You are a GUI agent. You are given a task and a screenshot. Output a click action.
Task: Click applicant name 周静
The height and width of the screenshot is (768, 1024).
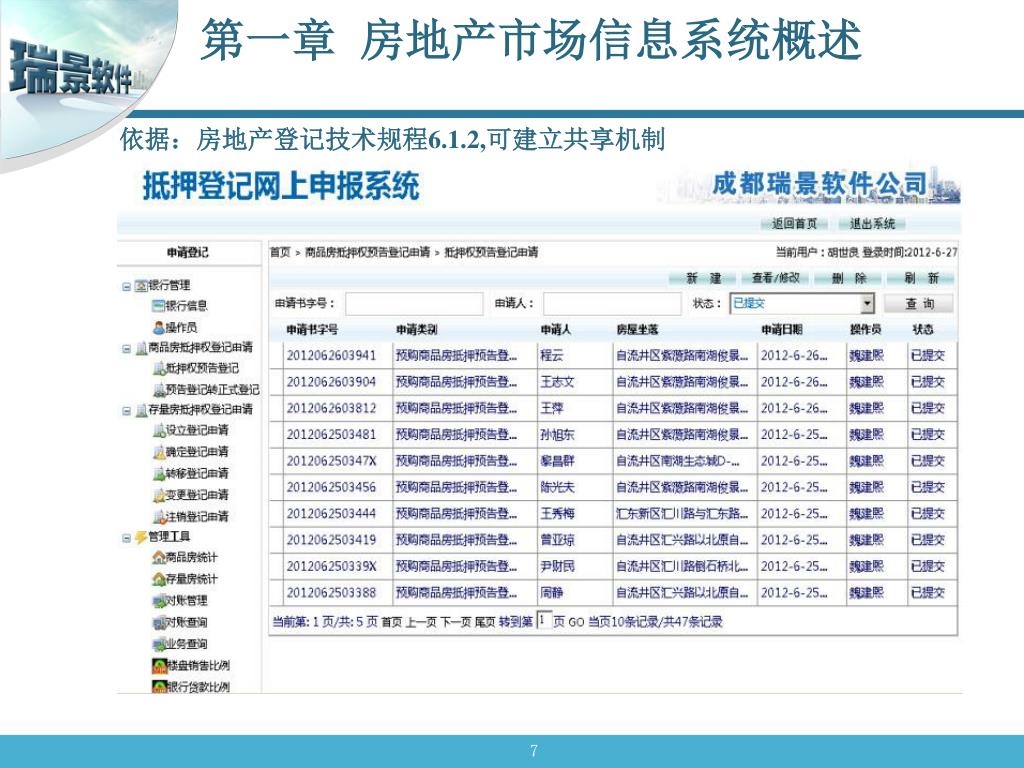tap(552, 593)
